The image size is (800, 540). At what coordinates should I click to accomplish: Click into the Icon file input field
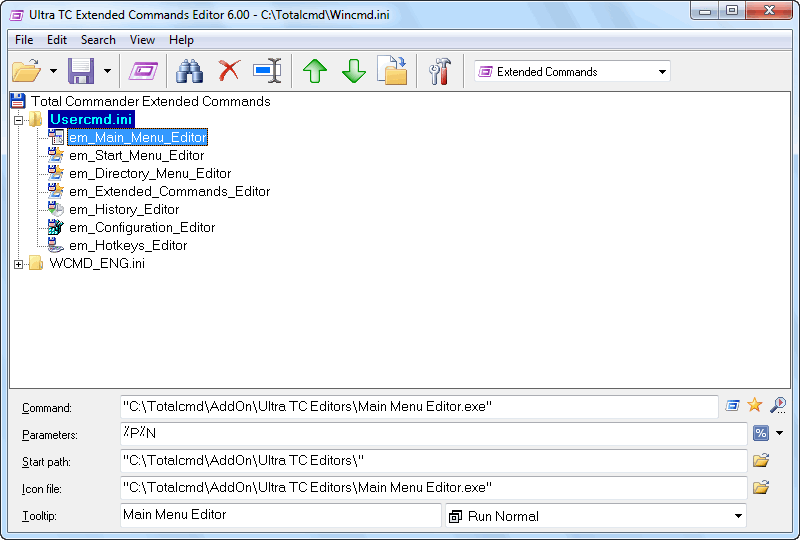434,488
